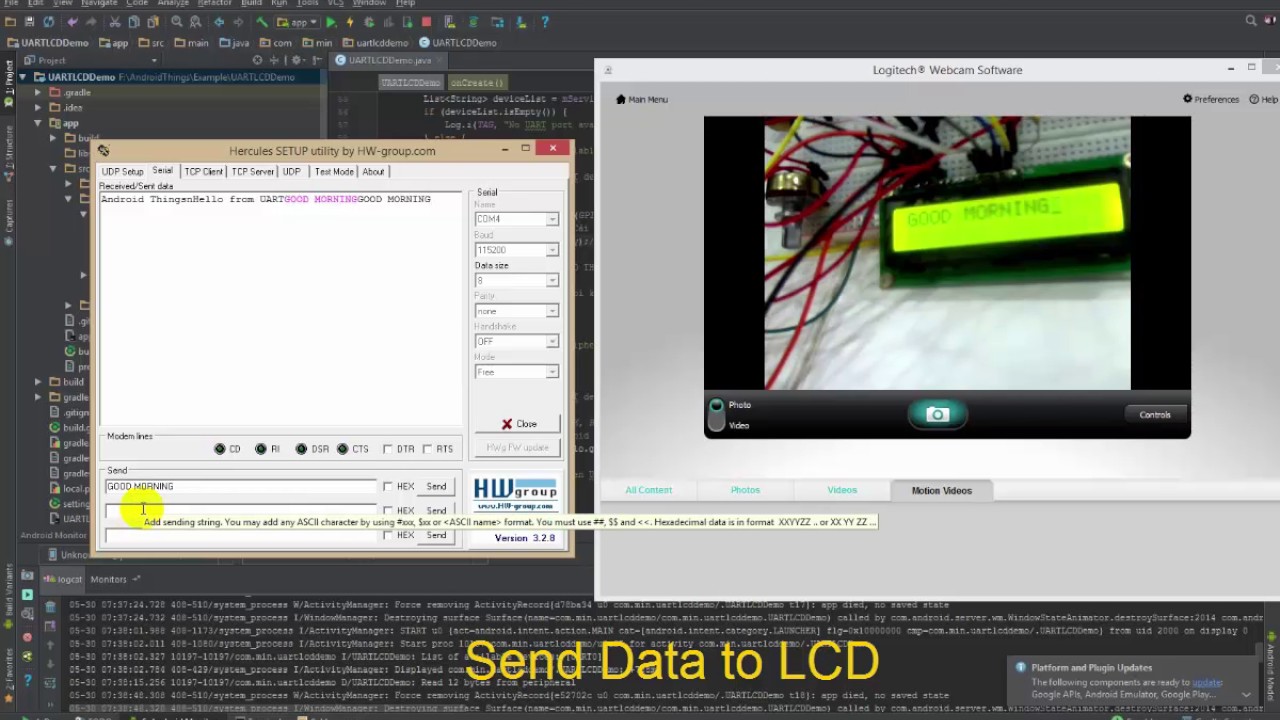Switch to TCP Client tab in Hercules

click(x=203, y=172)
